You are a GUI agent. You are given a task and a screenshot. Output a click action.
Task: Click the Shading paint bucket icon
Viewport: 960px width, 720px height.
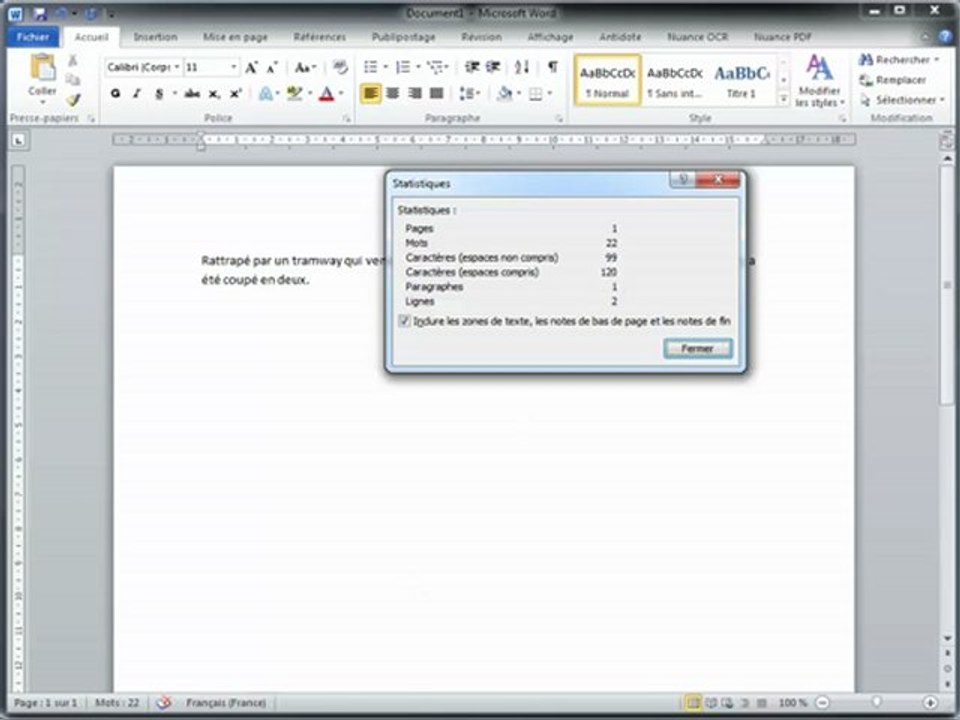pos(505,94)
